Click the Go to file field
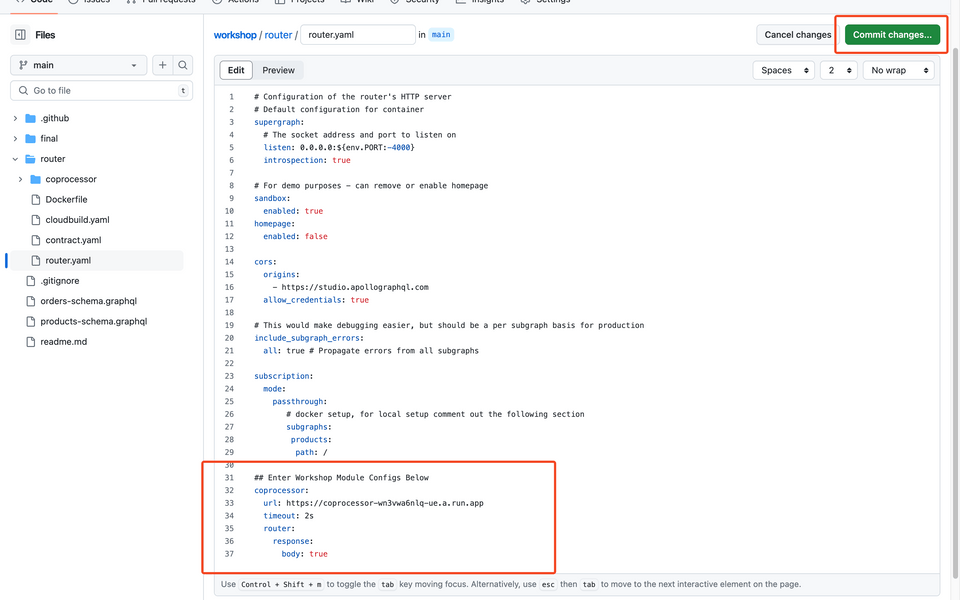The height and width of the screenshot is (600, 960). (x=102, y=91)
